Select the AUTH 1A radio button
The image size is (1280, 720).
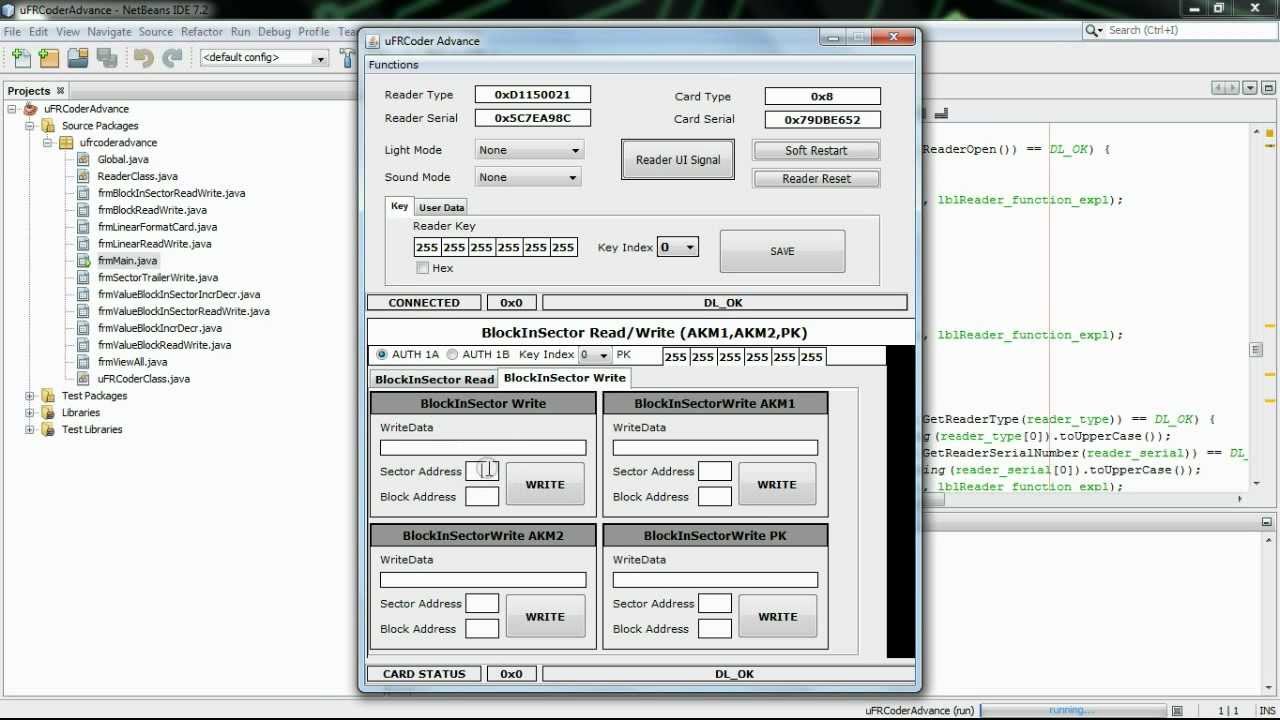[382, 355]
